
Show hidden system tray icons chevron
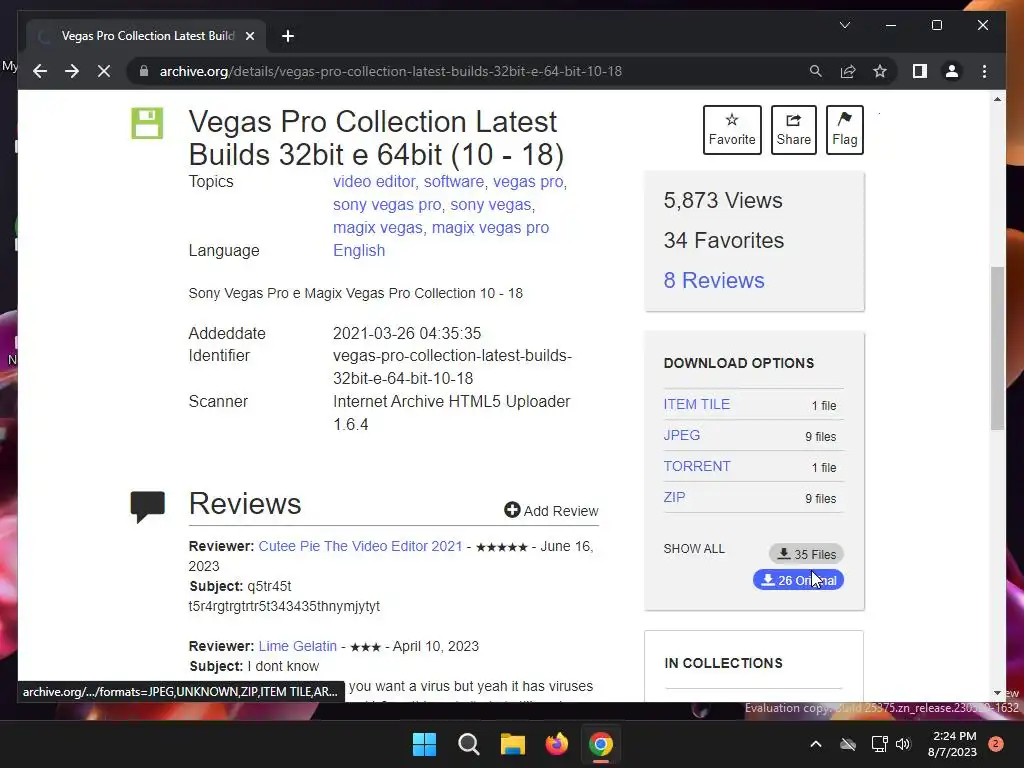click(x=816, y=744)
